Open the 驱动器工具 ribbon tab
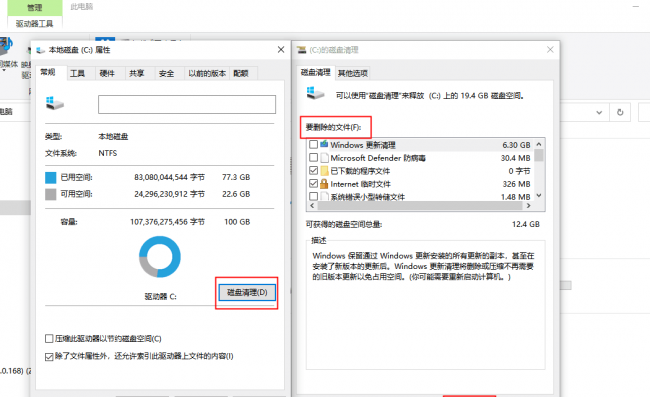Image resolution: width=650 pixels, height=397 pixels. pos(34,24)
